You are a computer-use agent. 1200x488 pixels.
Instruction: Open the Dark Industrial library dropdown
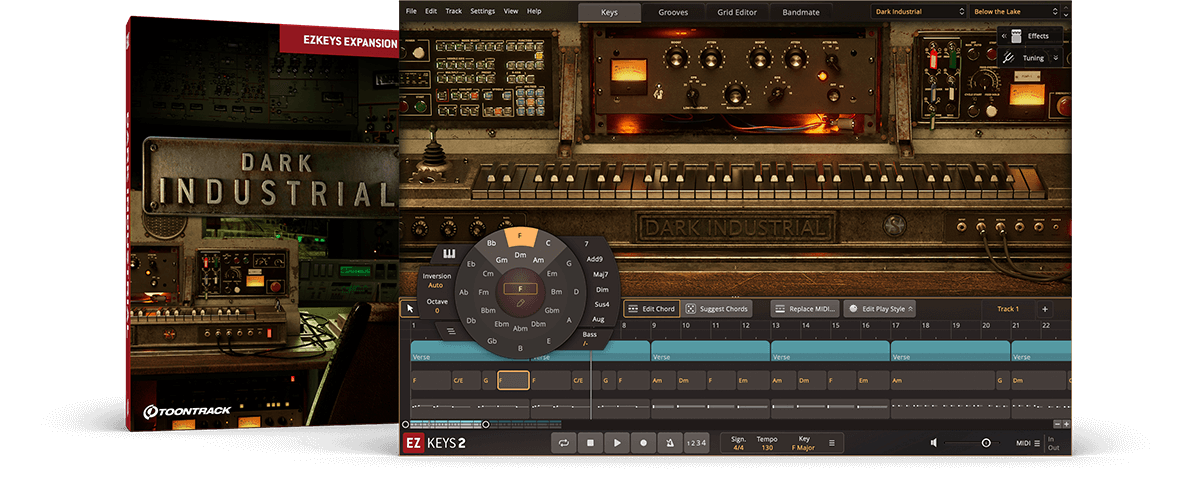[917, 12]
